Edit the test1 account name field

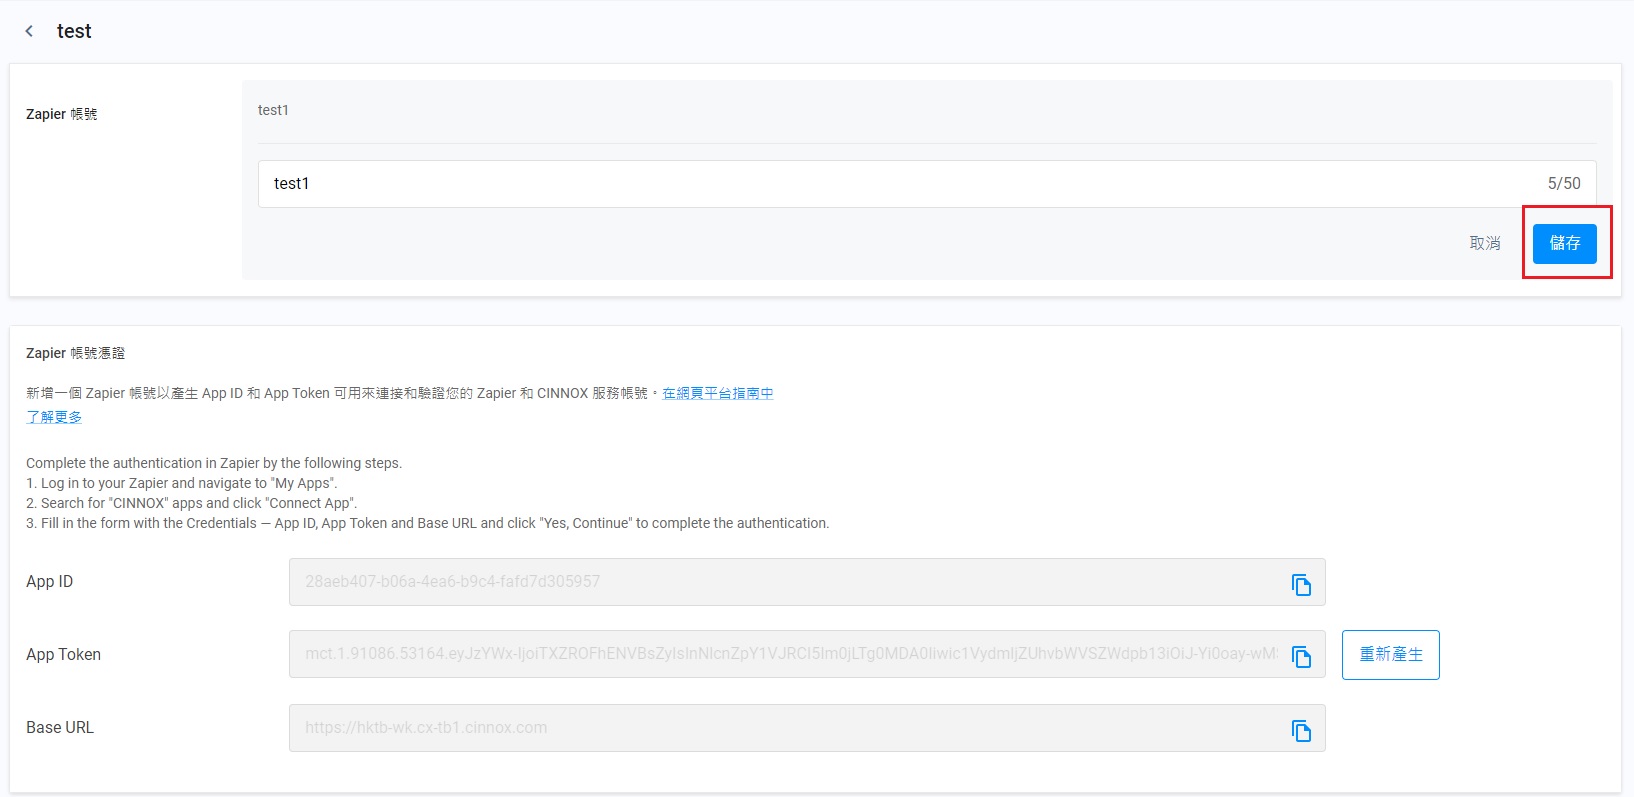927,184
